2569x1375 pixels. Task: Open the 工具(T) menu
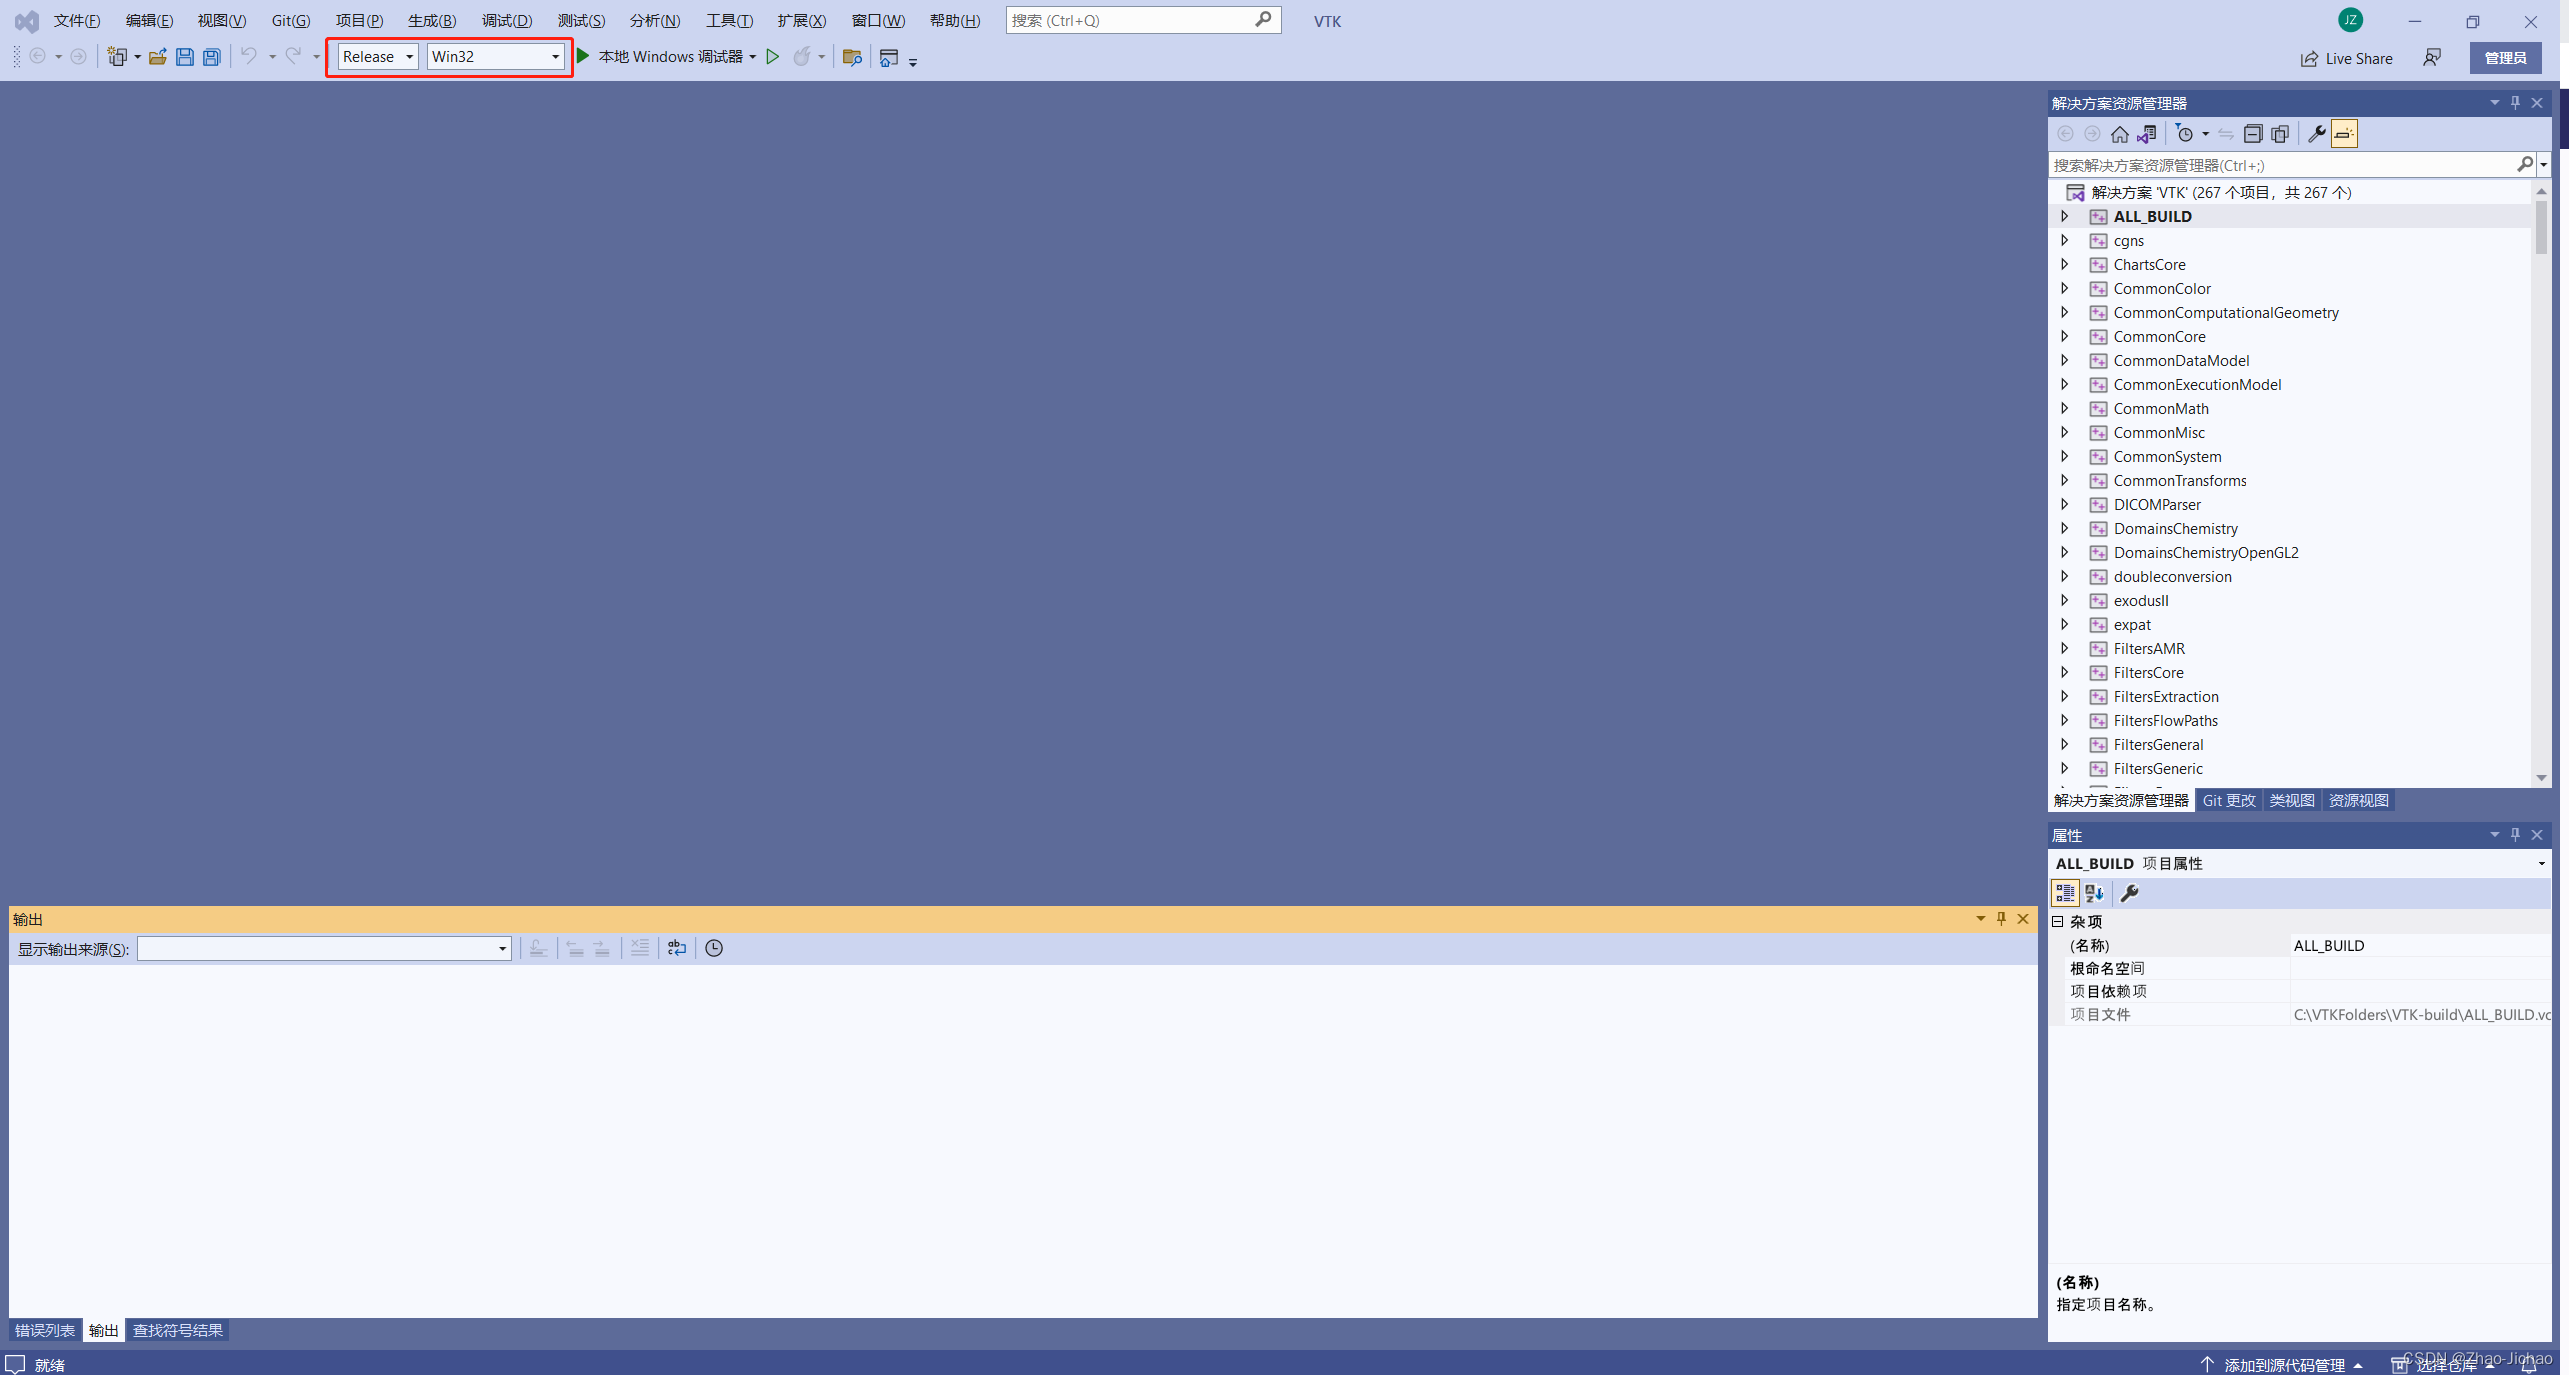(x=729, y=20)
